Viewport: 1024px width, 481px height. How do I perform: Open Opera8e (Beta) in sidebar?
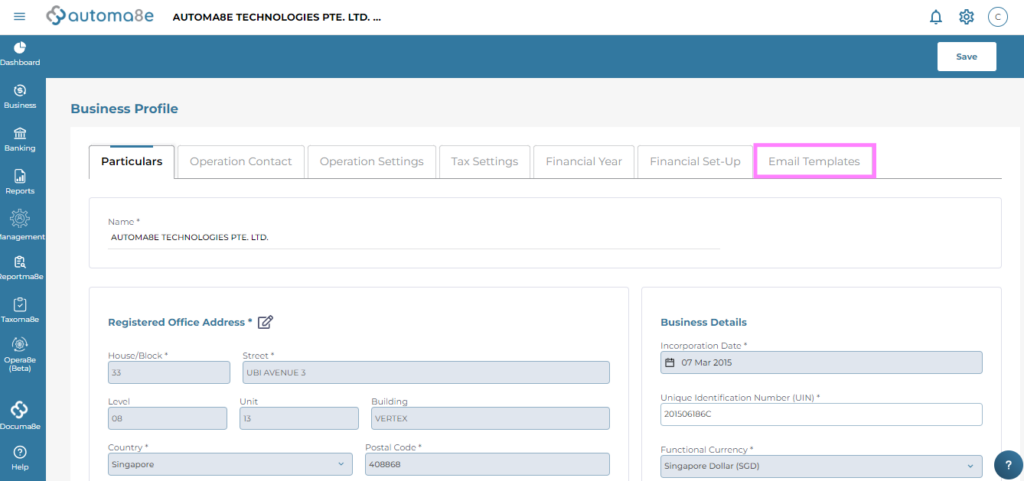pos(20,354)
